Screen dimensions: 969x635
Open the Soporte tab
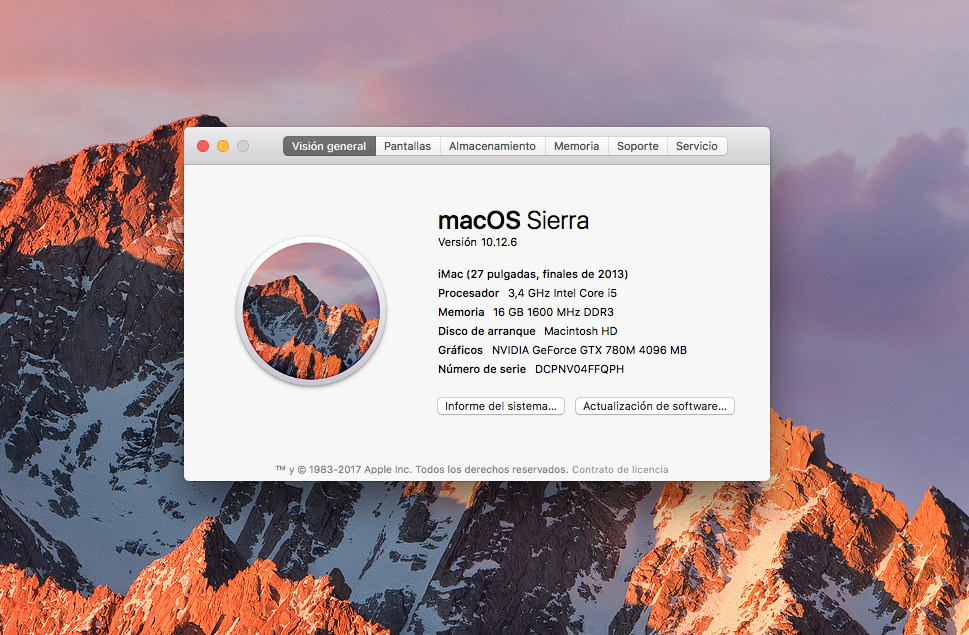(638, 146)
